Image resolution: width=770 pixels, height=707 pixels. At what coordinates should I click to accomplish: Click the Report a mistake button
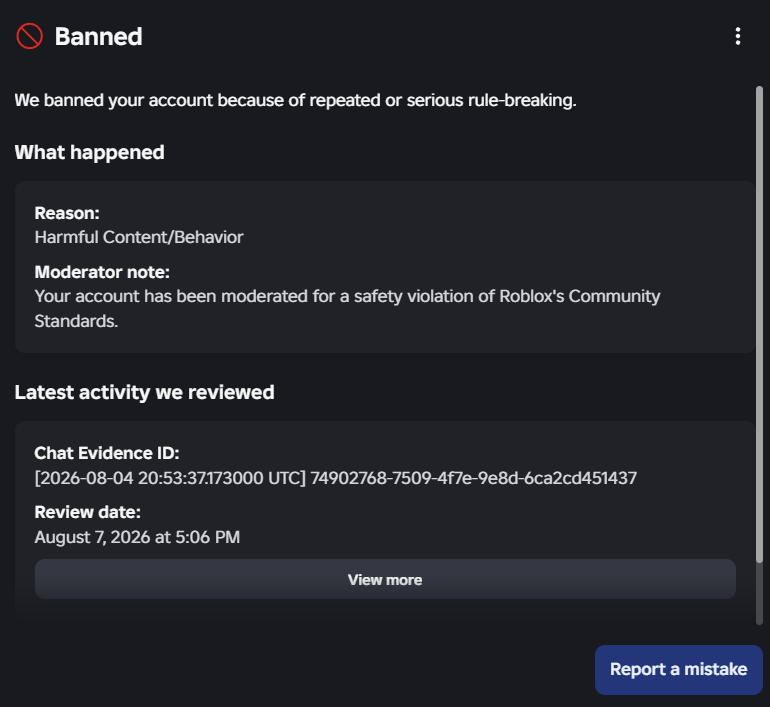tap(679, 669)
